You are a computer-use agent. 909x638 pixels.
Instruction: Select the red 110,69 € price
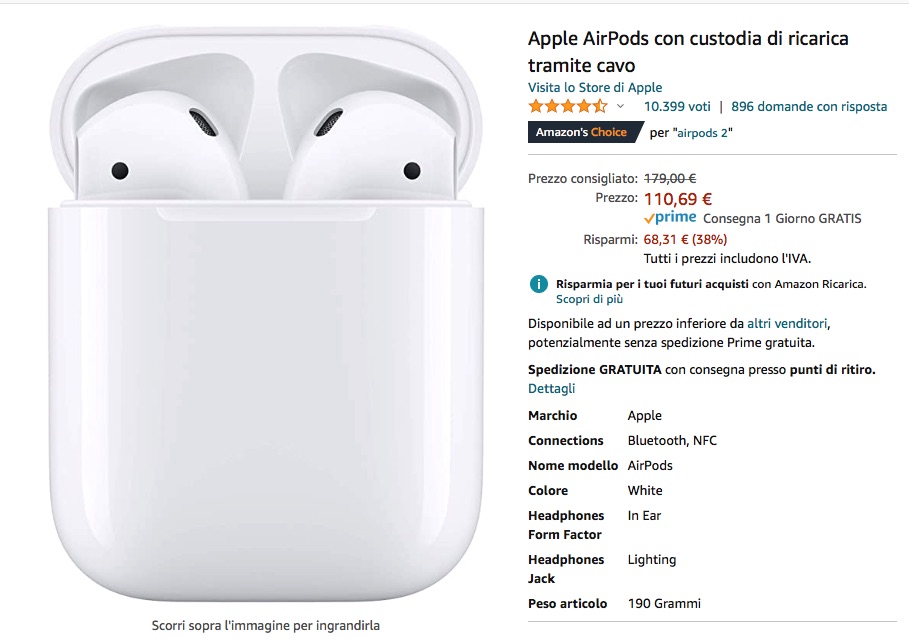(678, 198)
